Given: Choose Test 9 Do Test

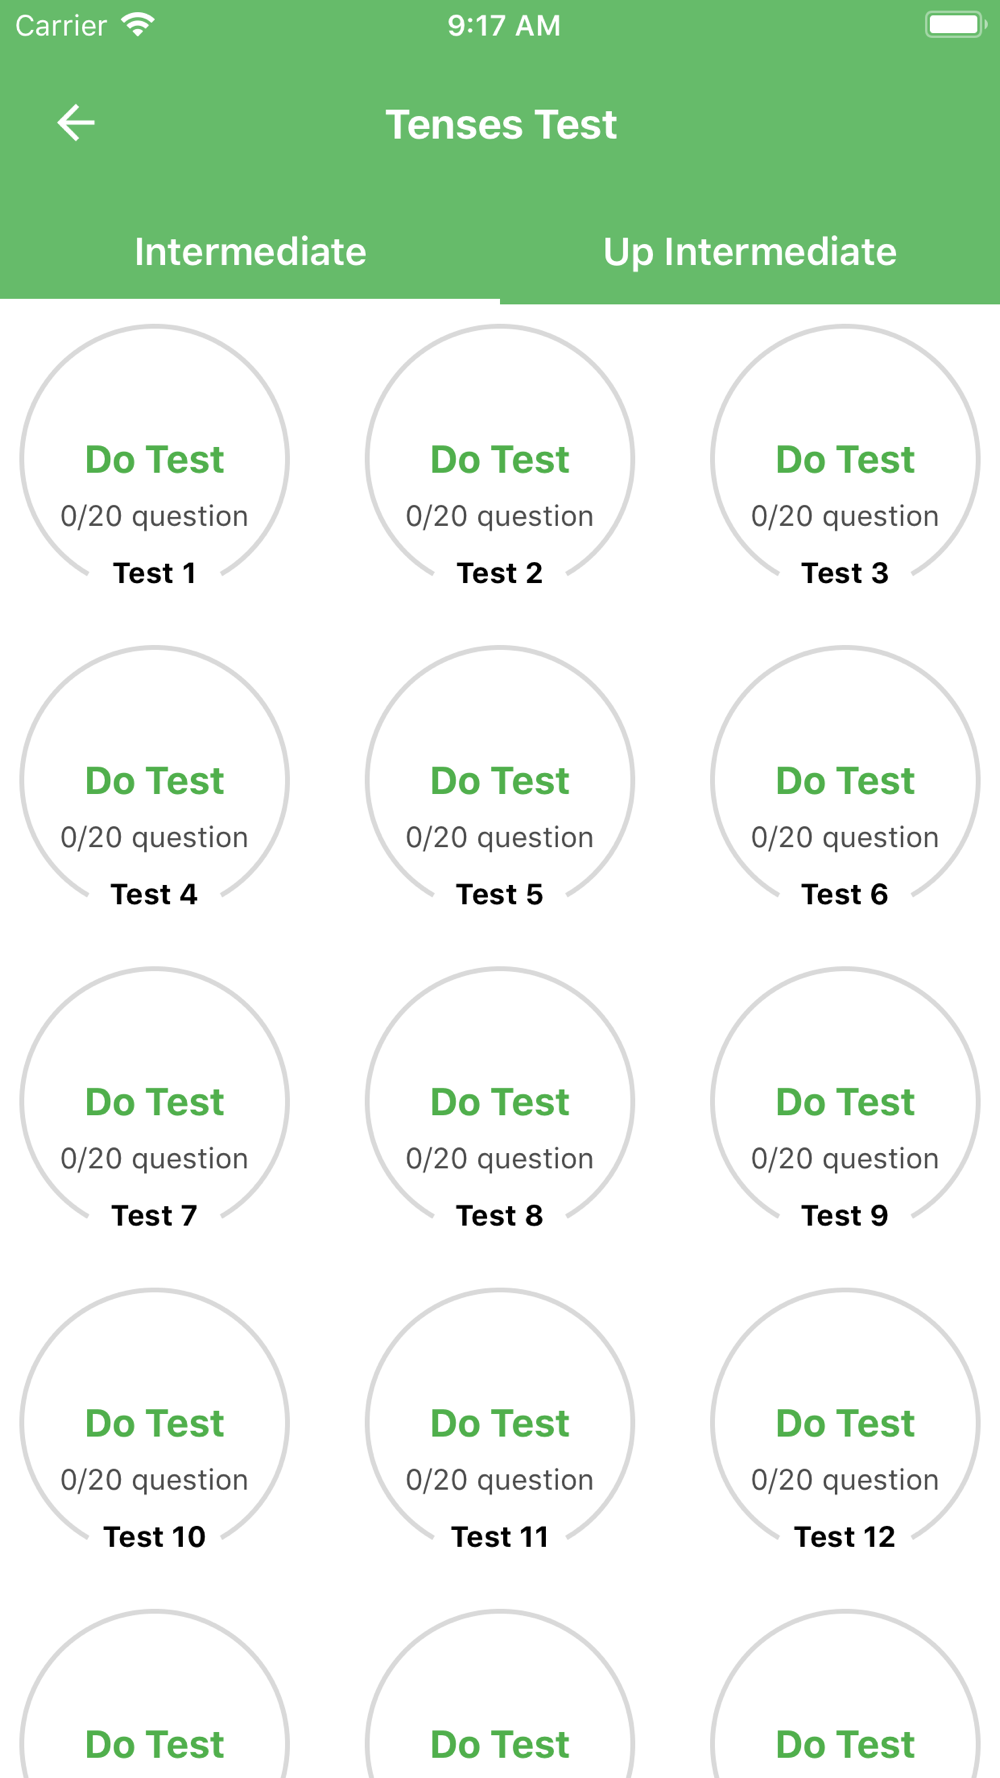Looking at the screenshot, I should pos(845,1102).
